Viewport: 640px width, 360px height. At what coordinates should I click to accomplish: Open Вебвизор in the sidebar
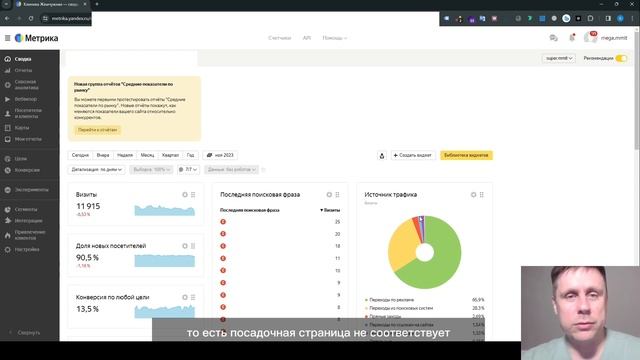(x=26, y=99)
